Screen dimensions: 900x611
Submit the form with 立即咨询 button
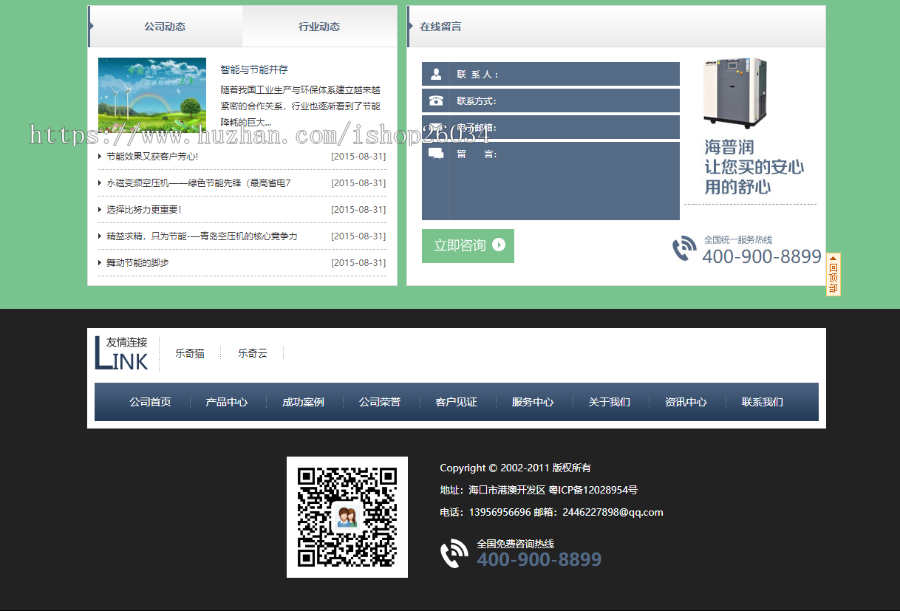pos(468,246)
